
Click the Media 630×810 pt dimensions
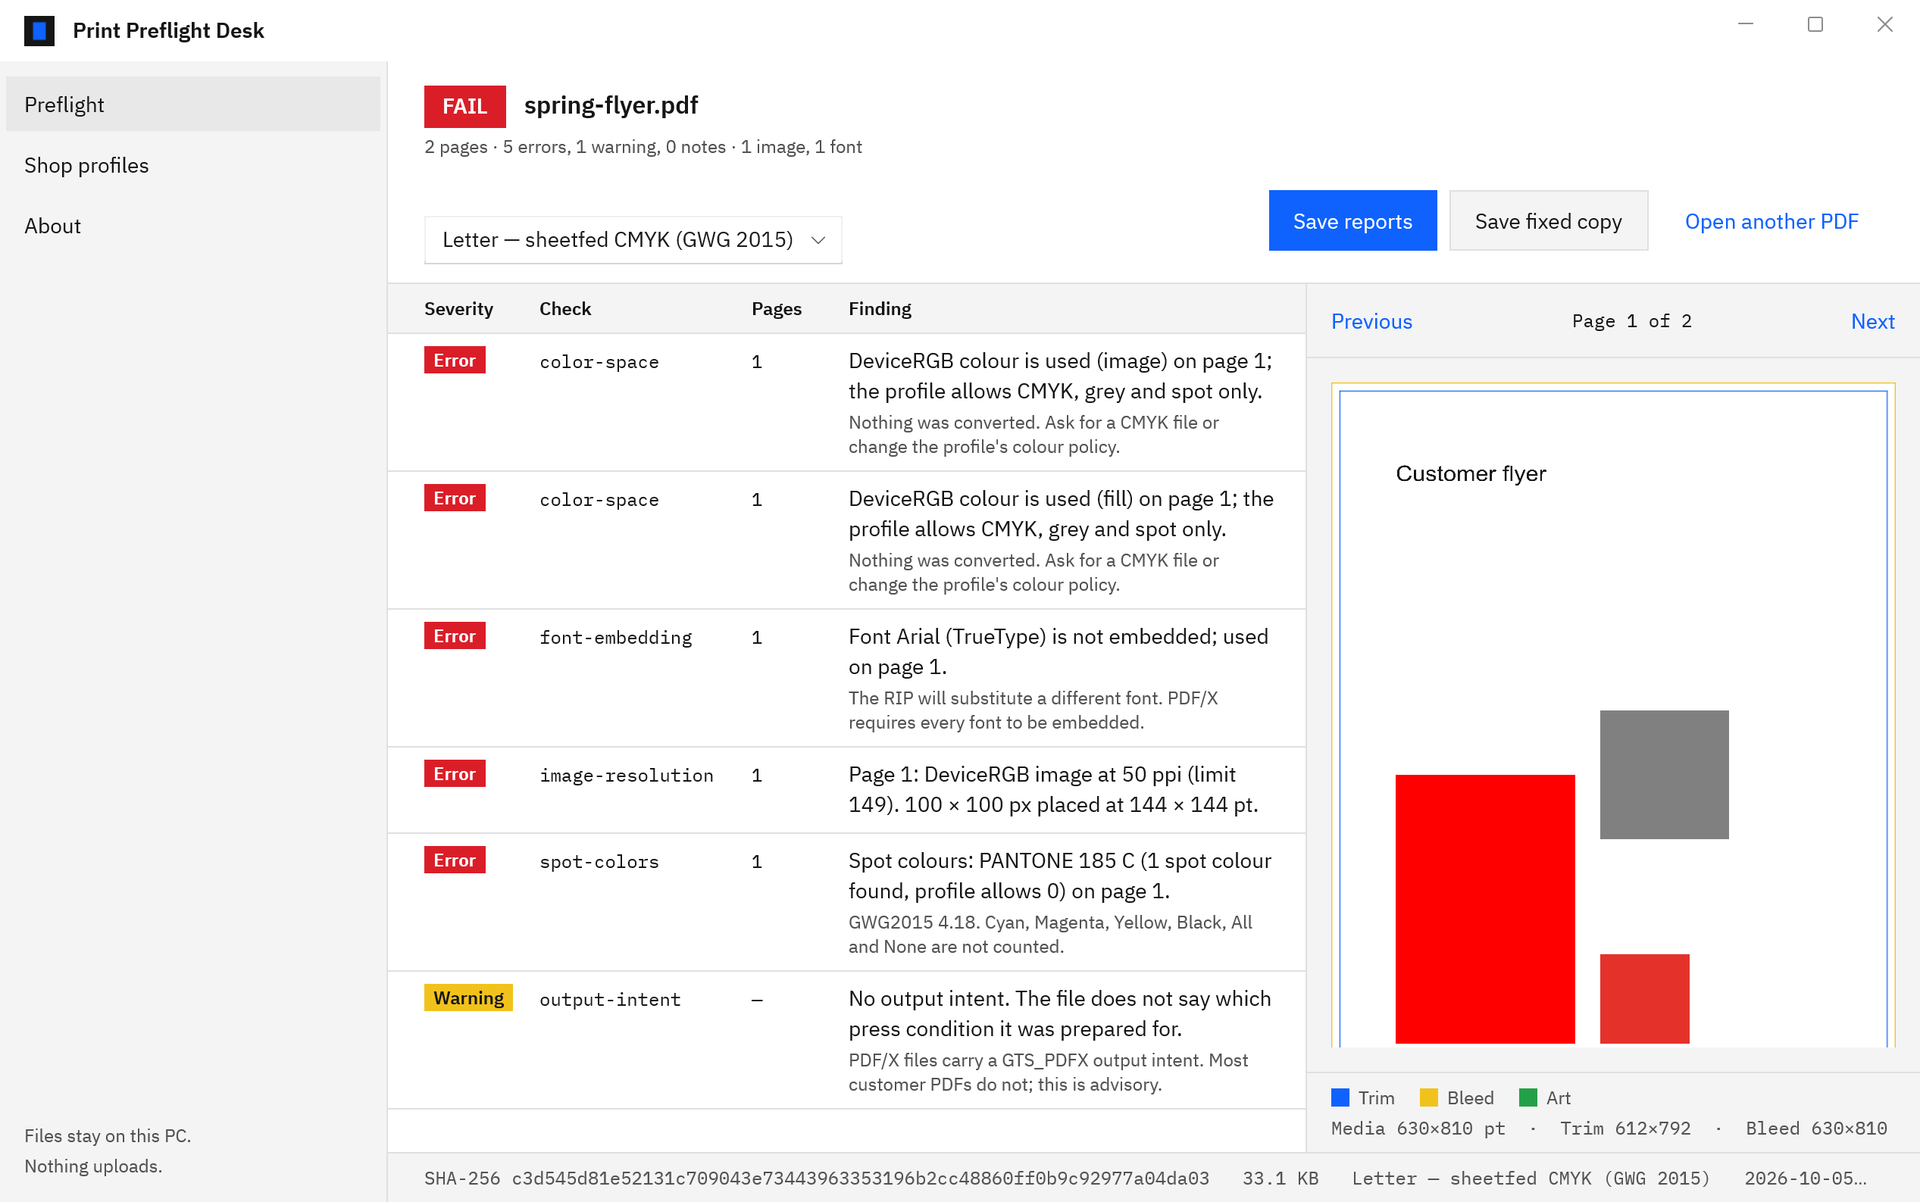(1418, 1128)
